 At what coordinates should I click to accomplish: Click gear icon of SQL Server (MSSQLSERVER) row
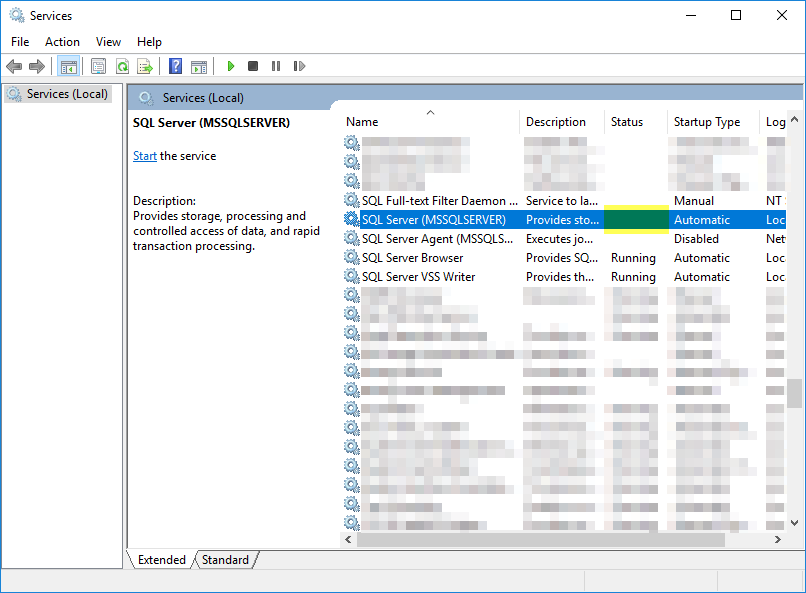tap(352, 219)
